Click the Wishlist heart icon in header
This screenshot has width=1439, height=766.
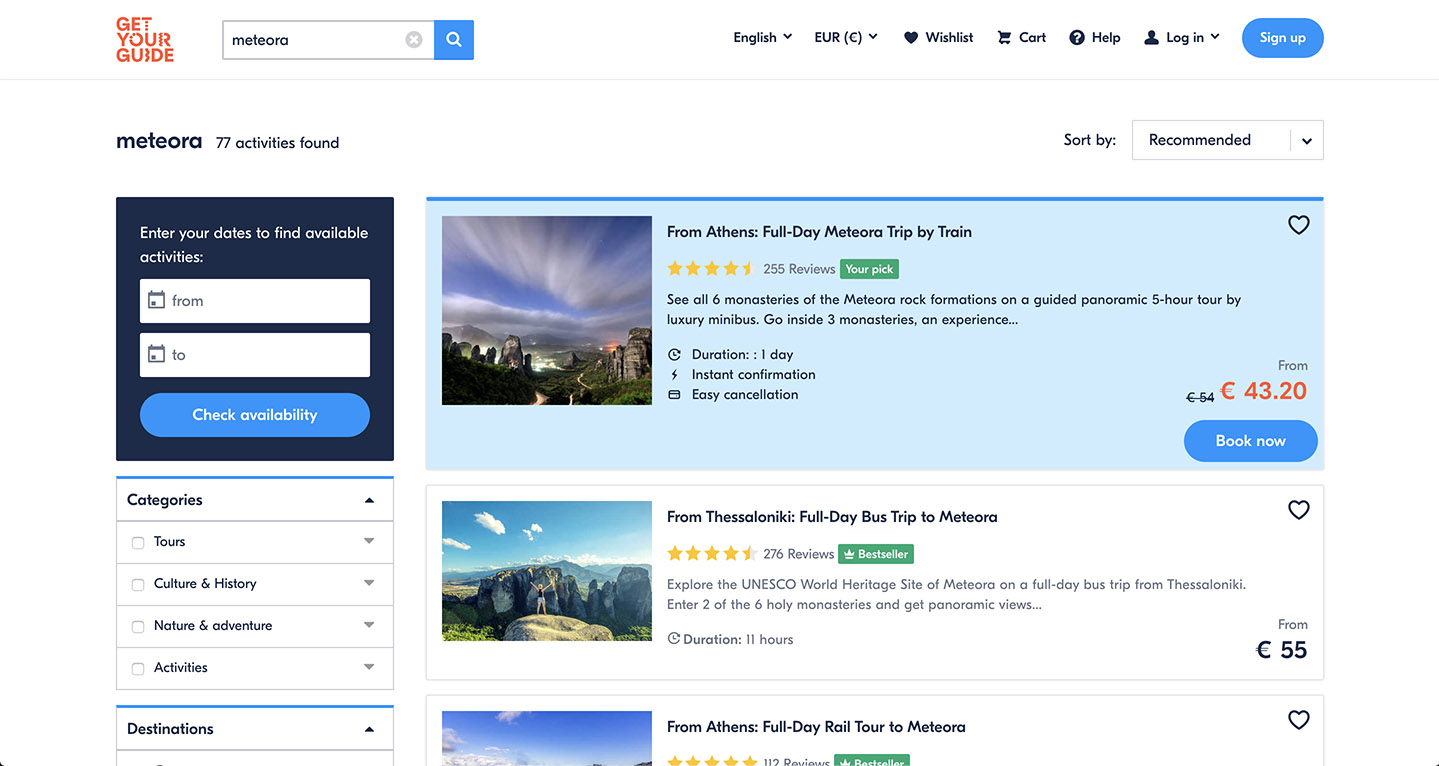pyautogui.click(x=910, y=38)
